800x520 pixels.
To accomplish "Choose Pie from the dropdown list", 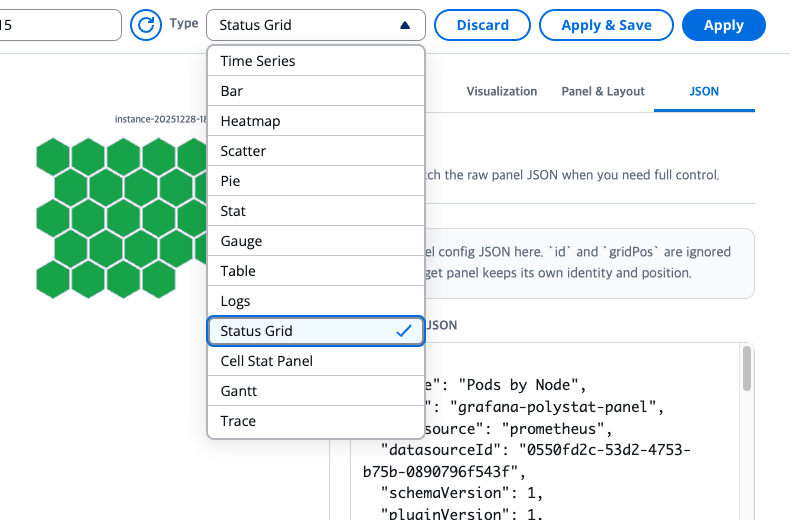I will click(316, 181).
